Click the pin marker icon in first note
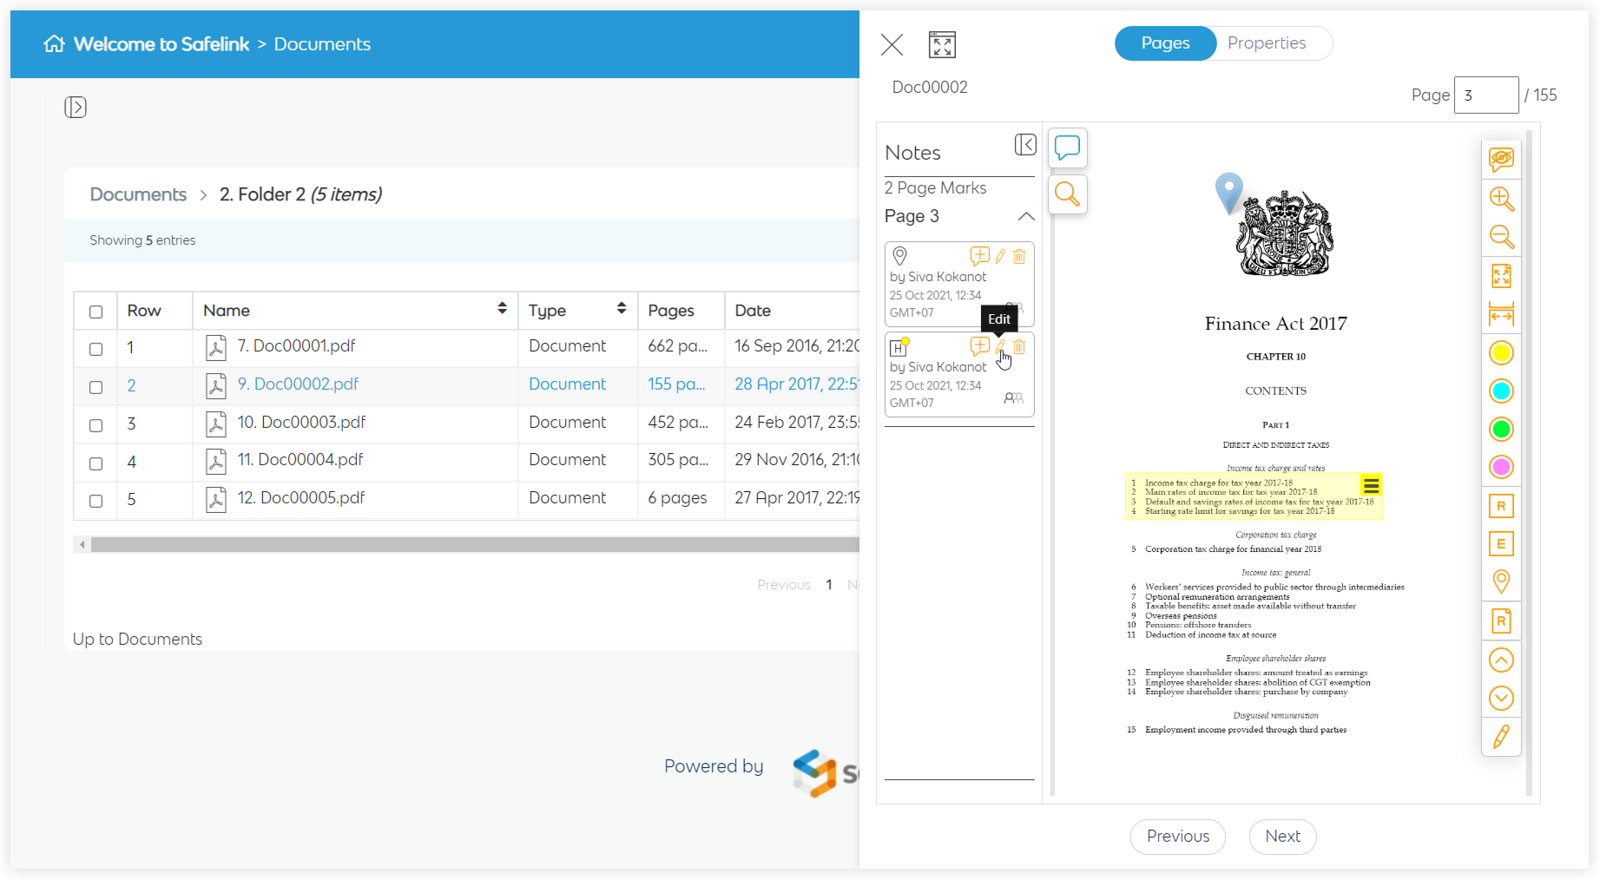Image resolution: width=1600 pixels, height=880 pixels. point(900,256)
